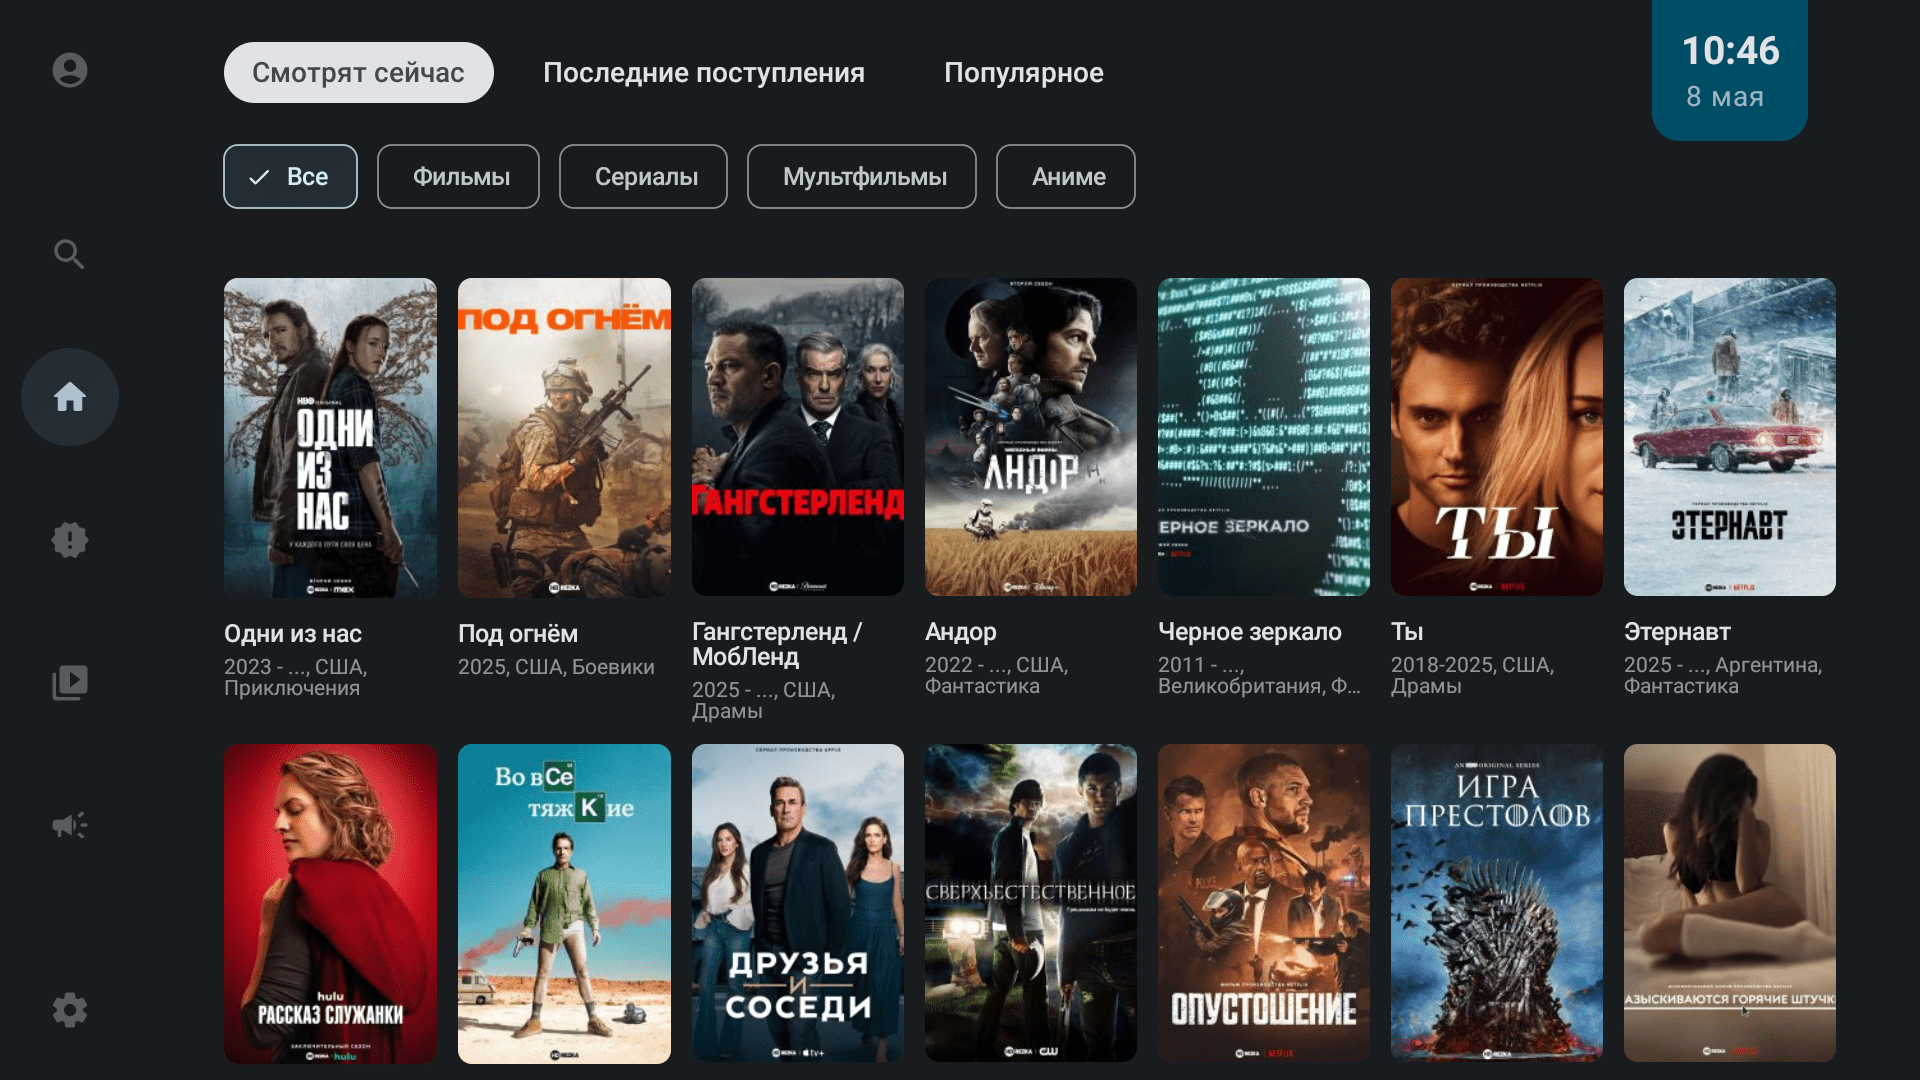Image resolution: width=1920 pixels, height=1080 pixels.
Task: Switch to Смотрят сейчас tab
Action: (x=359, y=72)
